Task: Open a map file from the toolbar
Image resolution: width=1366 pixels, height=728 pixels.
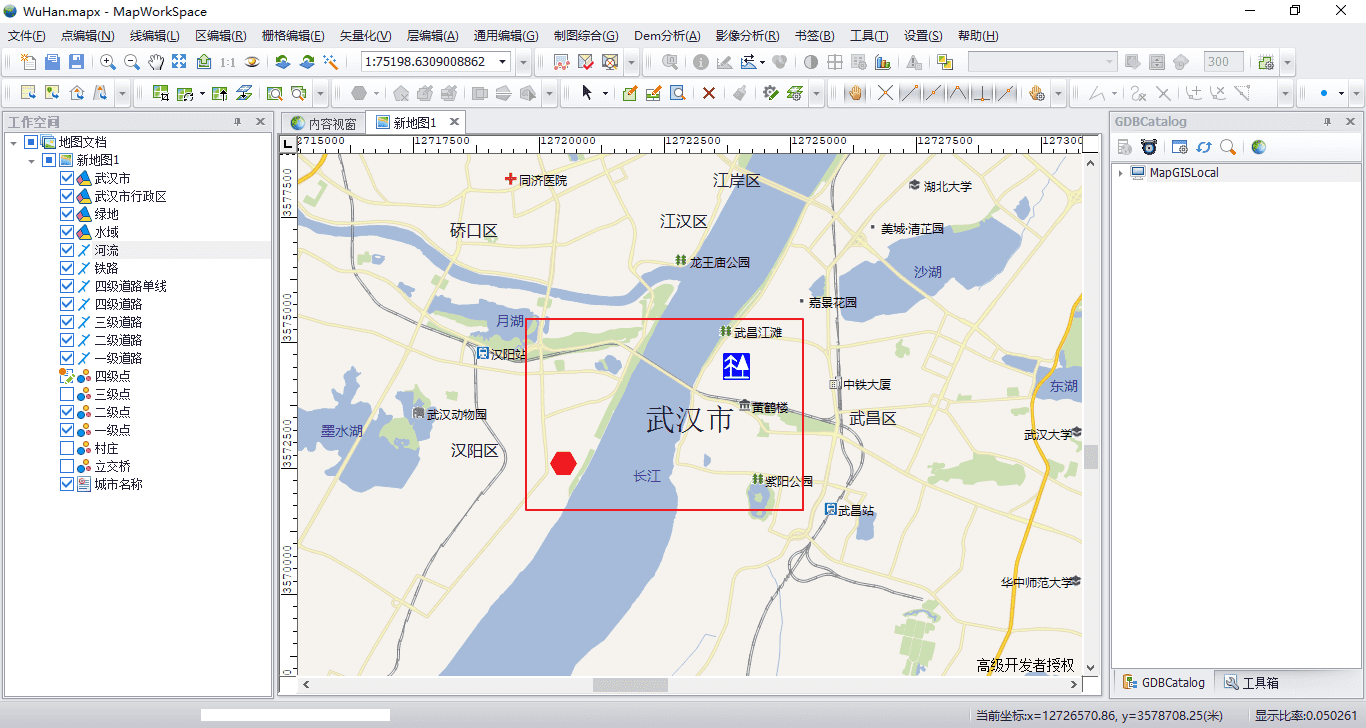Action: point(52,62)
